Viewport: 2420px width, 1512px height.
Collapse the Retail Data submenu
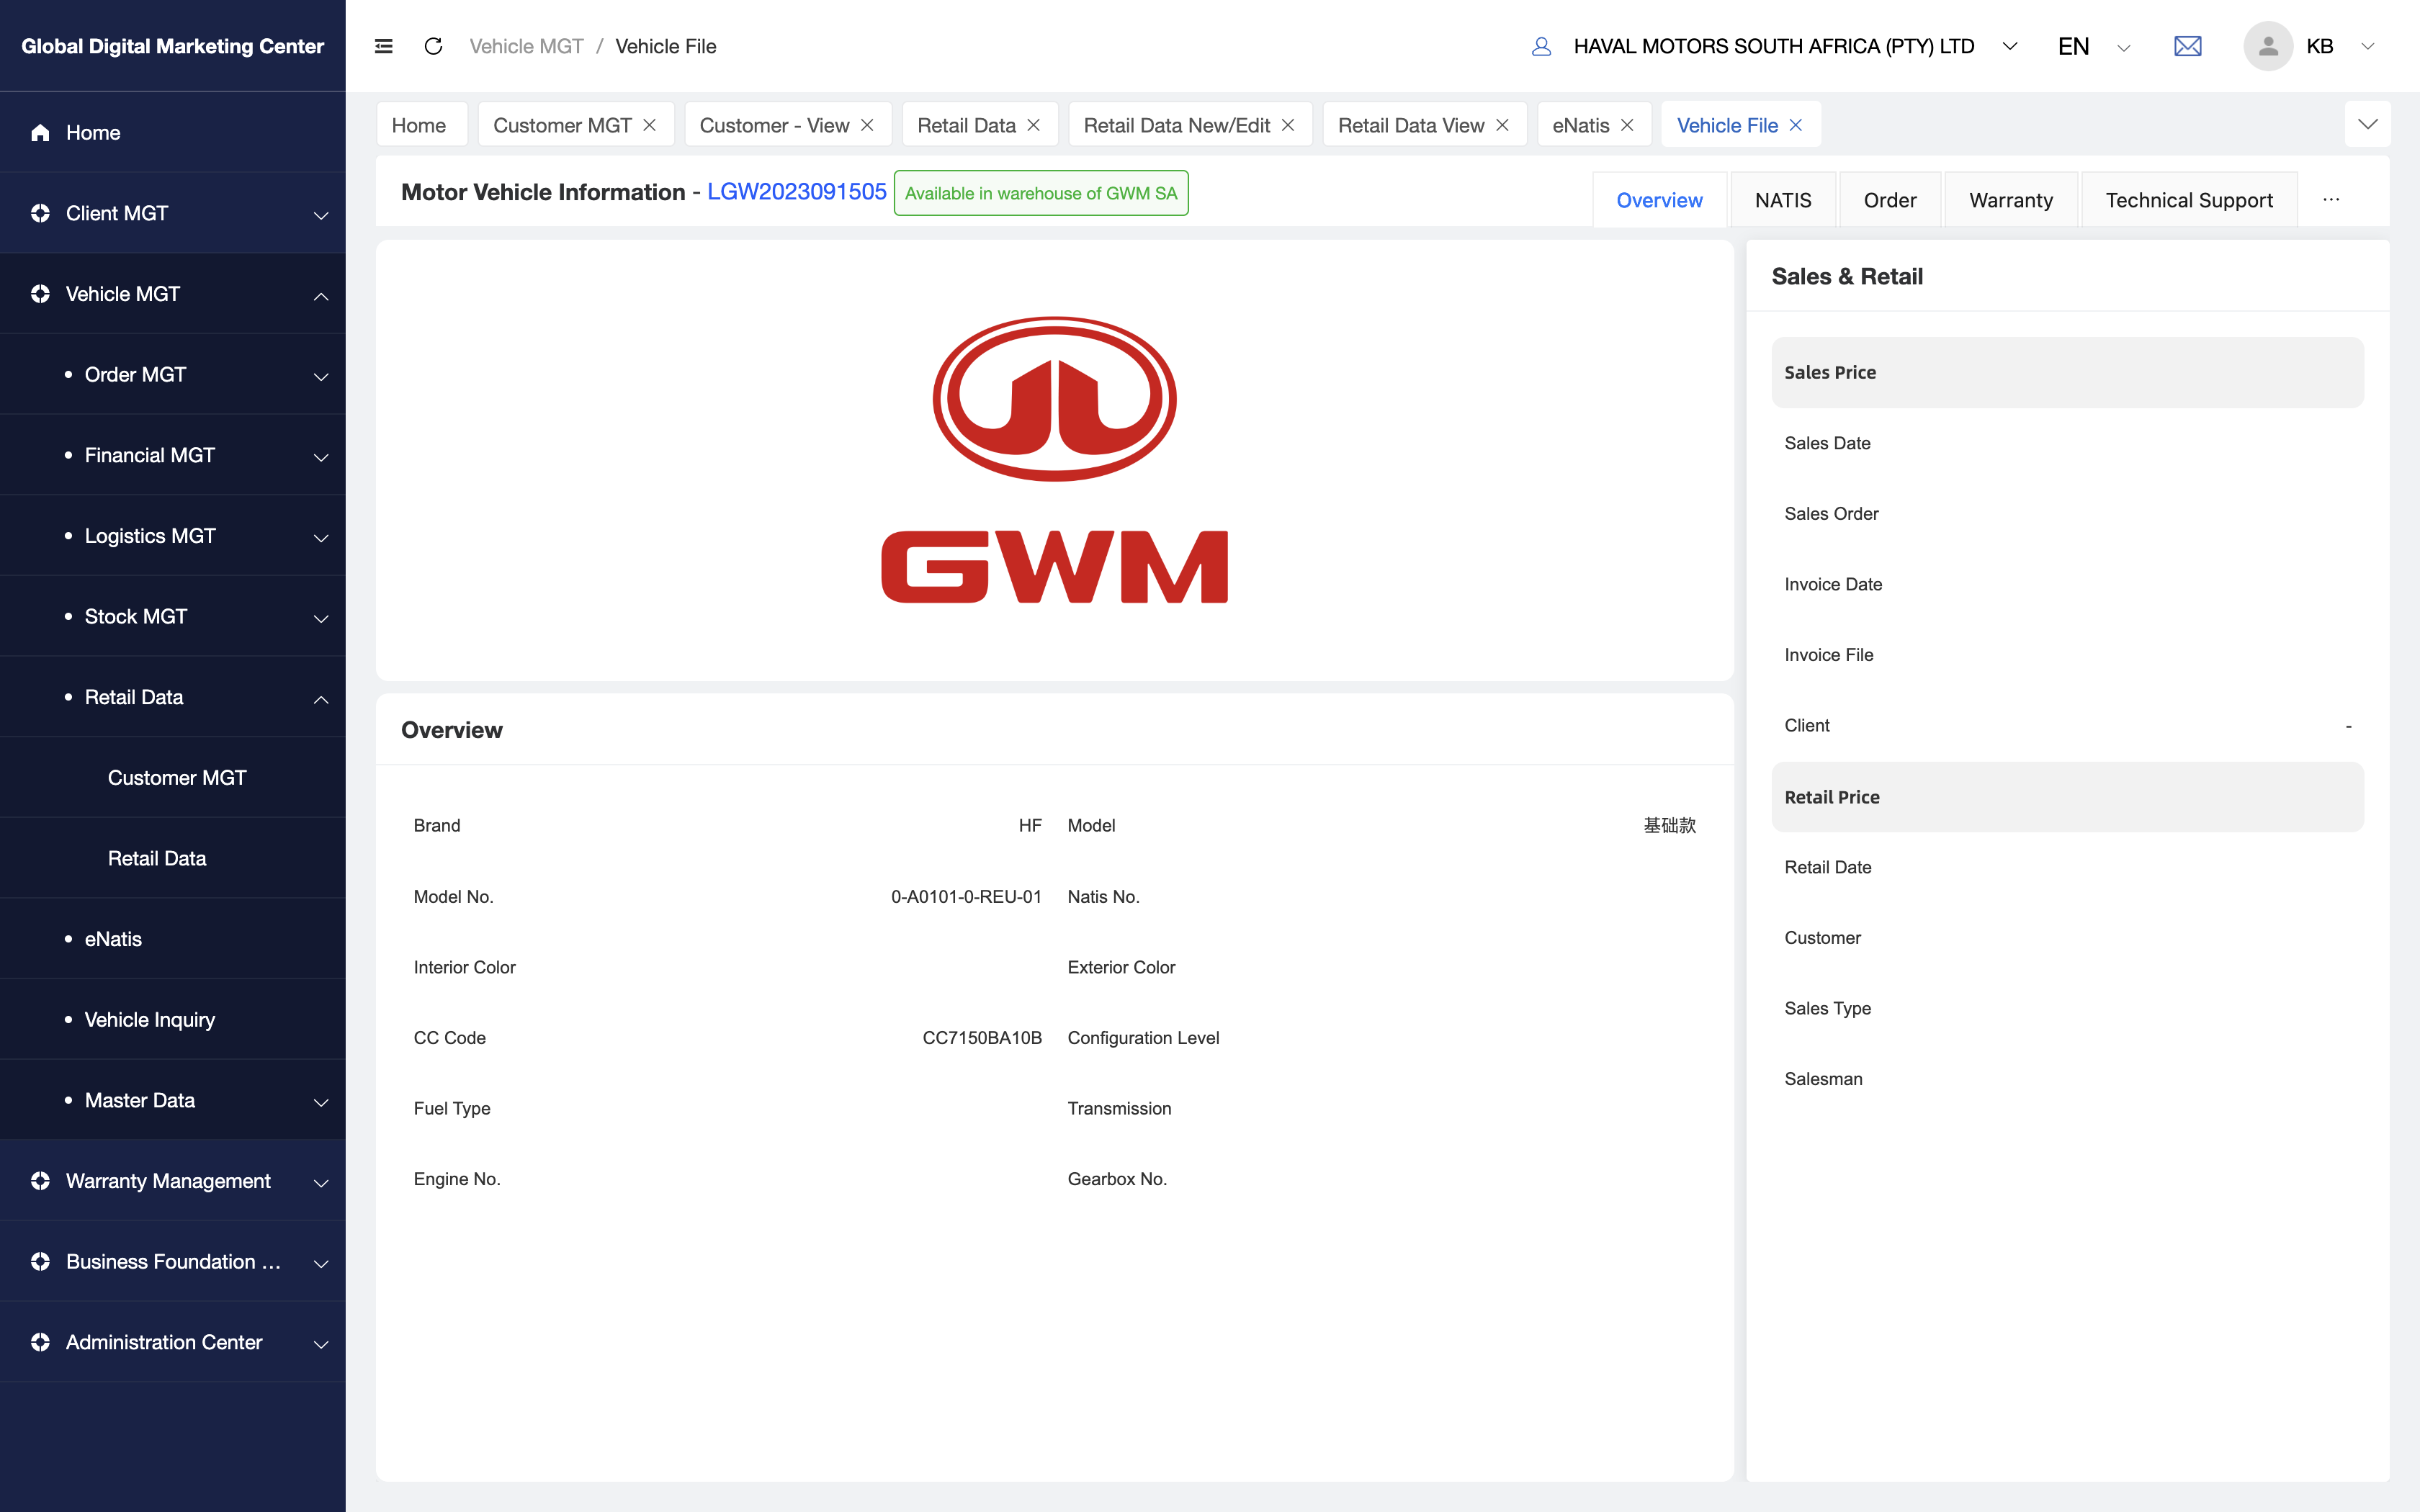click(321, 699)
